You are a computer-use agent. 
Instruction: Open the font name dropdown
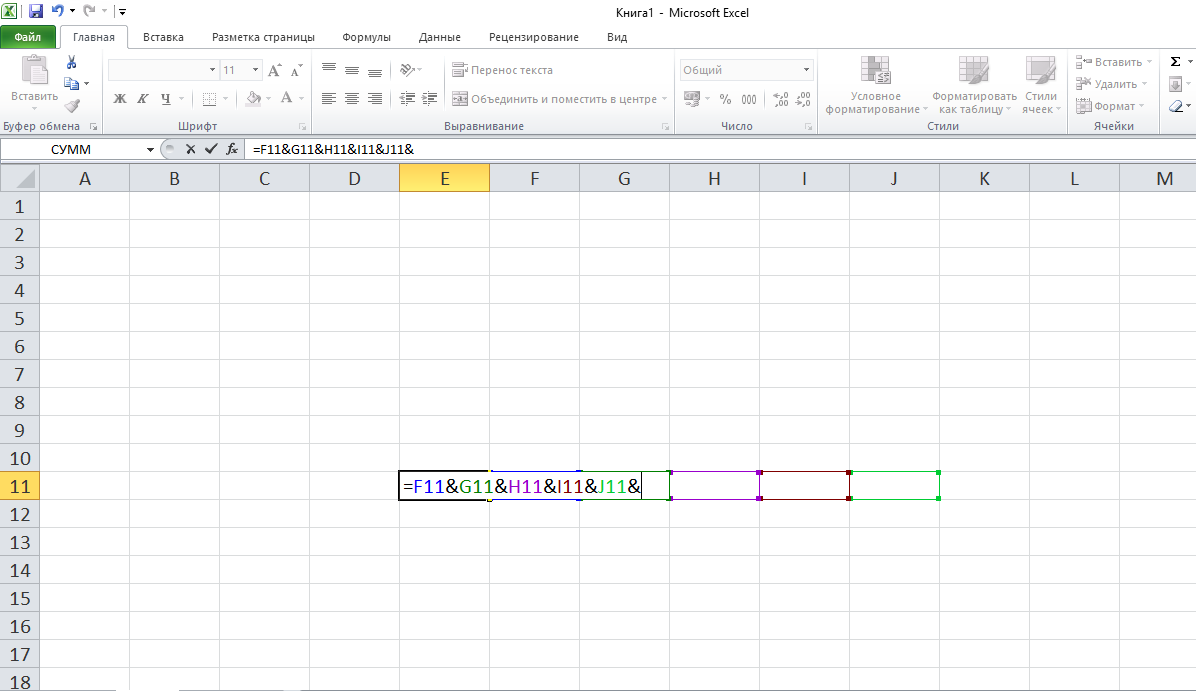(212, 69)
